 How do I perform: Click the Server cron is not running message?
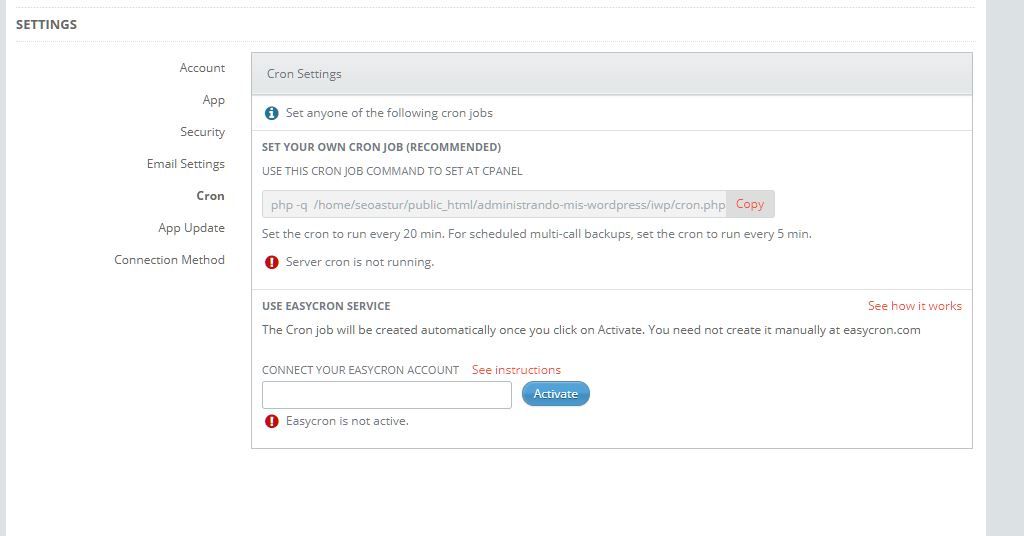click(x=360, y=262)
